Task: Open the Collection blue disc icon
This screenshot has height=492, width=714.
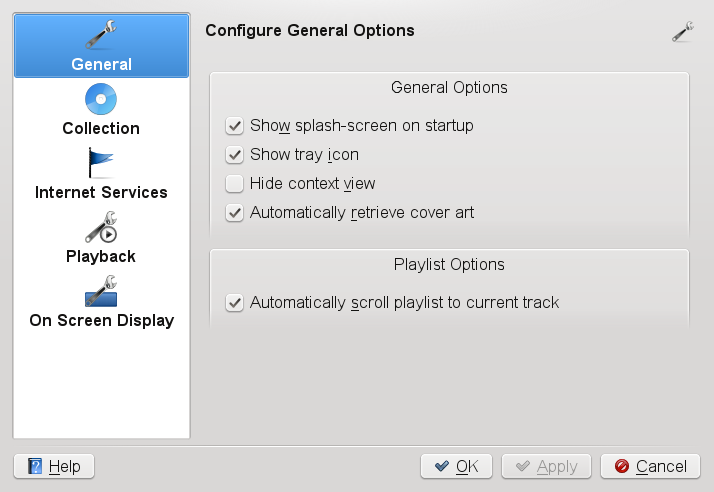Action: point(101,99)
